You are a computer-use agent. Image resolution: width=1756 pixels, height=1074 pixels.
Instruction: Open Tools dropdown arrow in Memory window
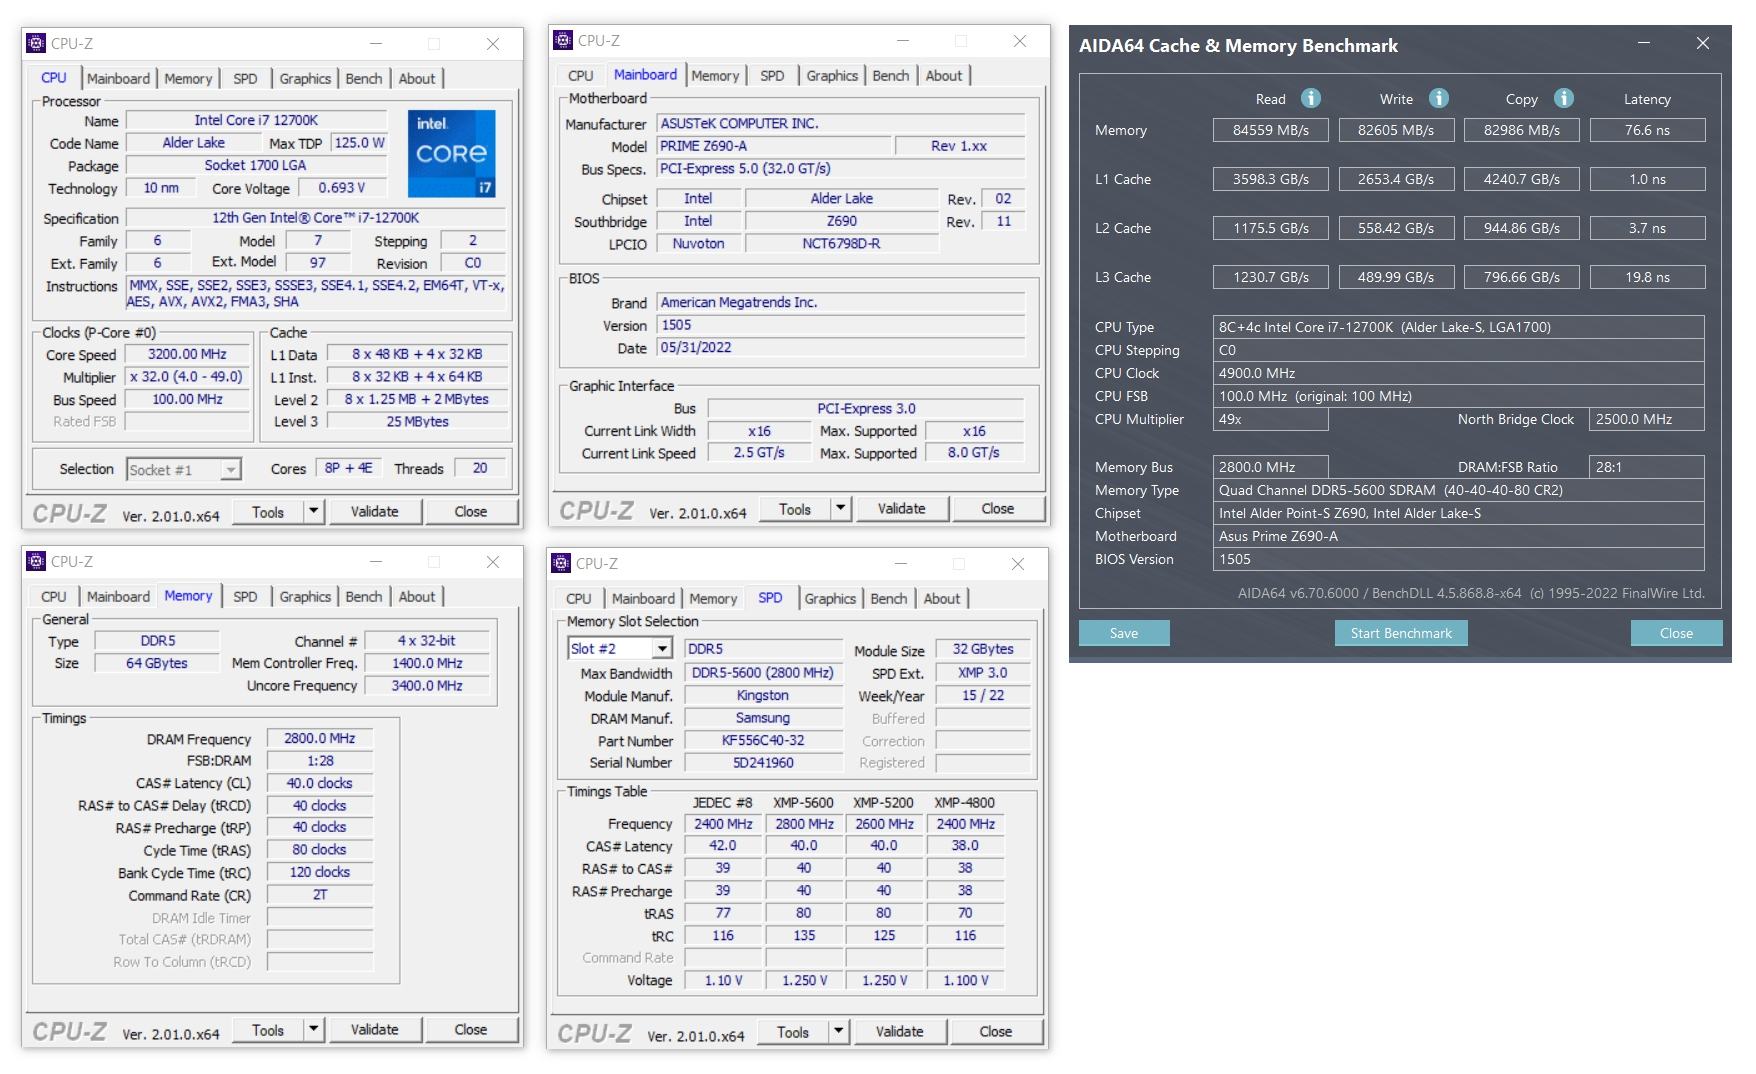[x=313, y=1030]
